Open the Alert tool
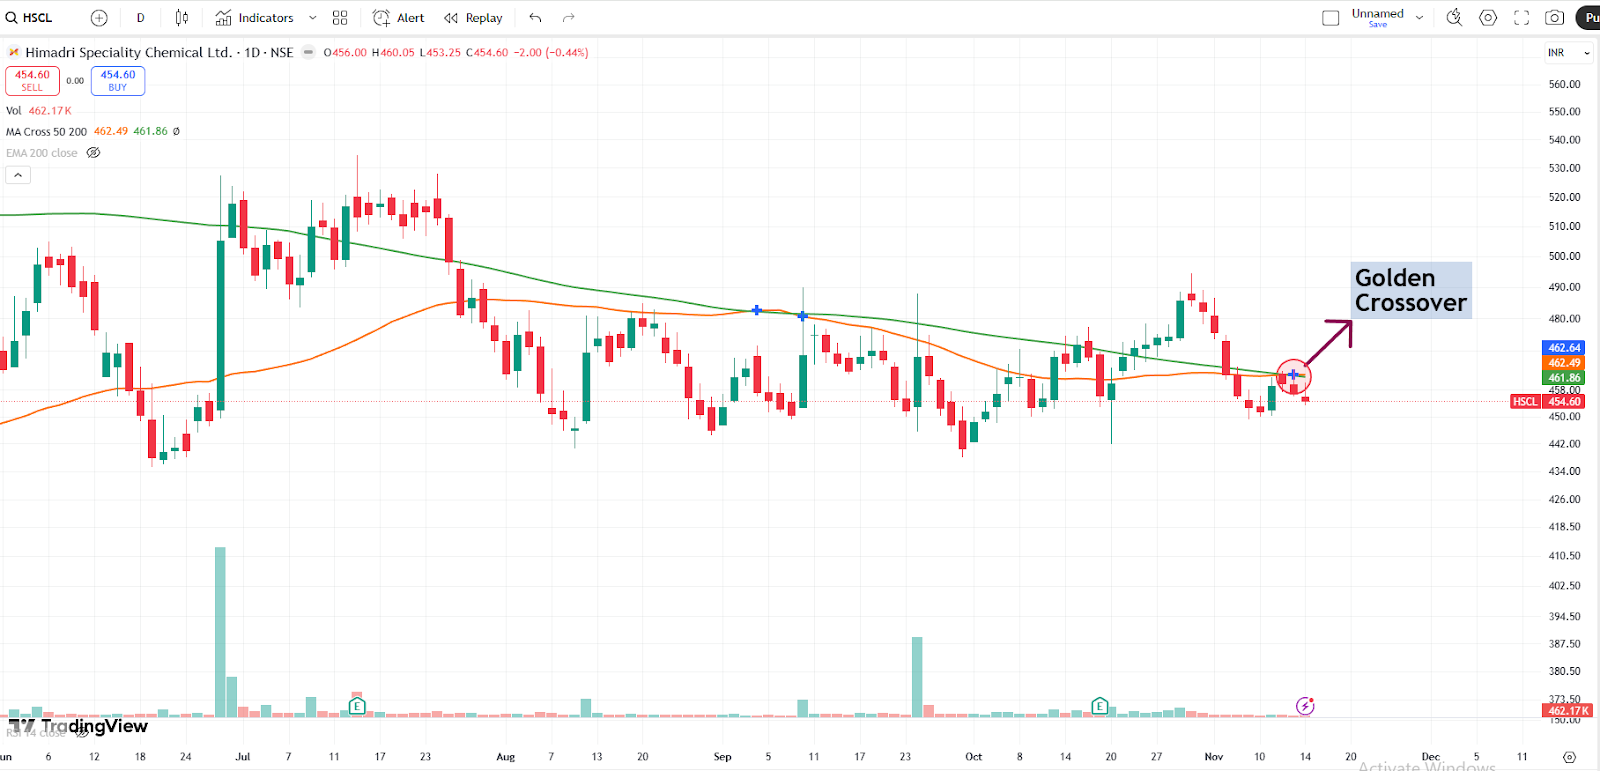Screen dimensions: 1600x771 tap(399, 18)
